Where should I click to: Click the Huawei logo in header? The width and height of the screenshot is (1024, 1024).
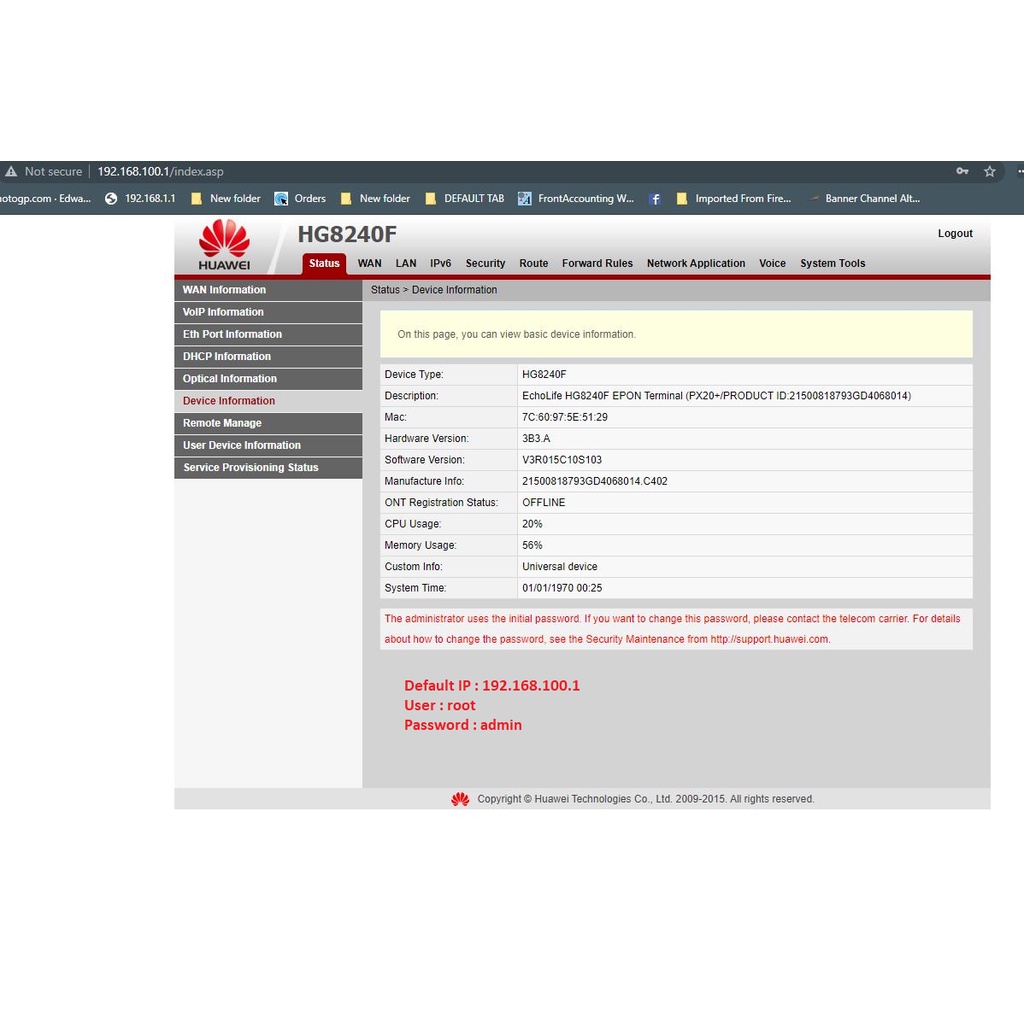pyautogui.click(x=224, y=245)
